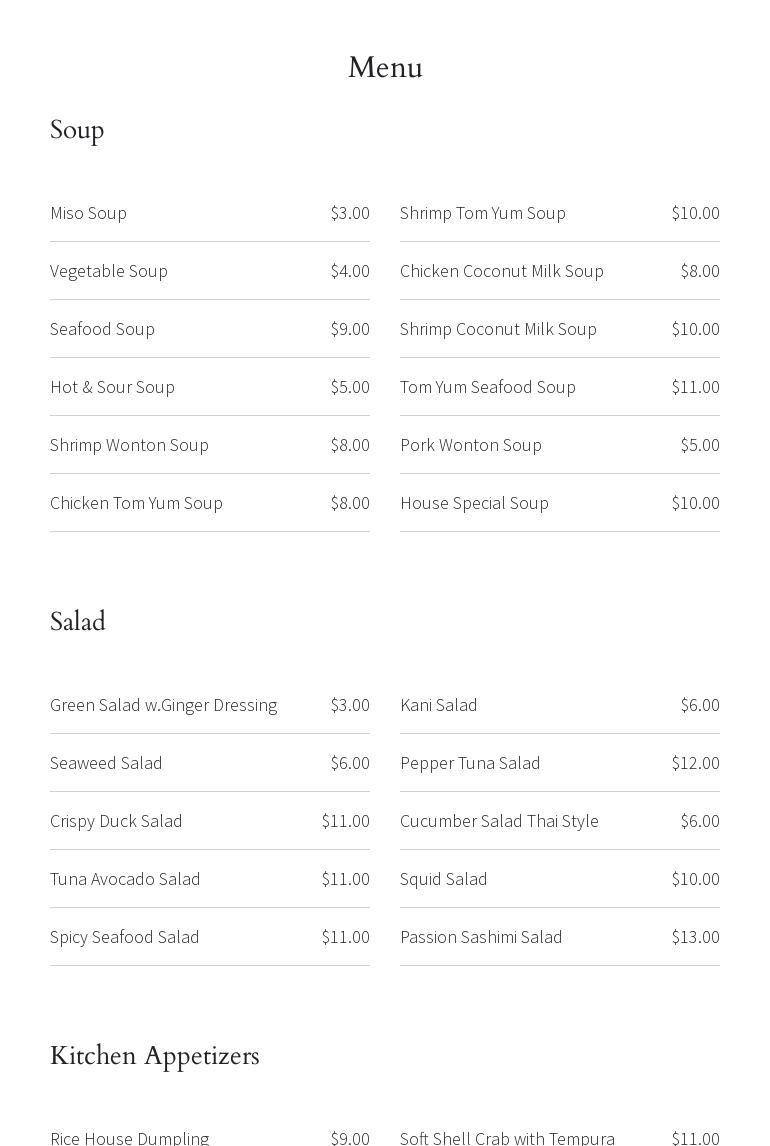Click the Seafood Soup entry
Image resolution: width=770 pixels, height=1146 pixels.
click(102, 329)
